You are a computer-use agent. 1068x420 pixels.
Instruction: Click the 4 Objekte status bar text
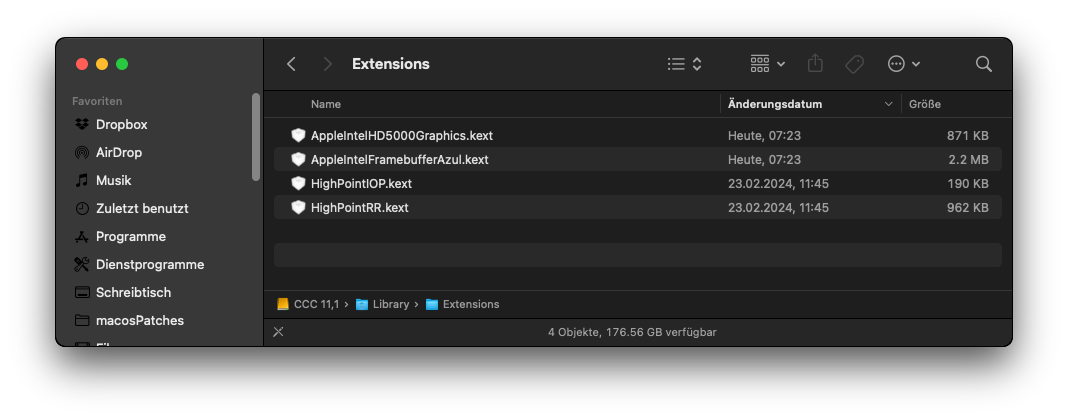point(631,332)
